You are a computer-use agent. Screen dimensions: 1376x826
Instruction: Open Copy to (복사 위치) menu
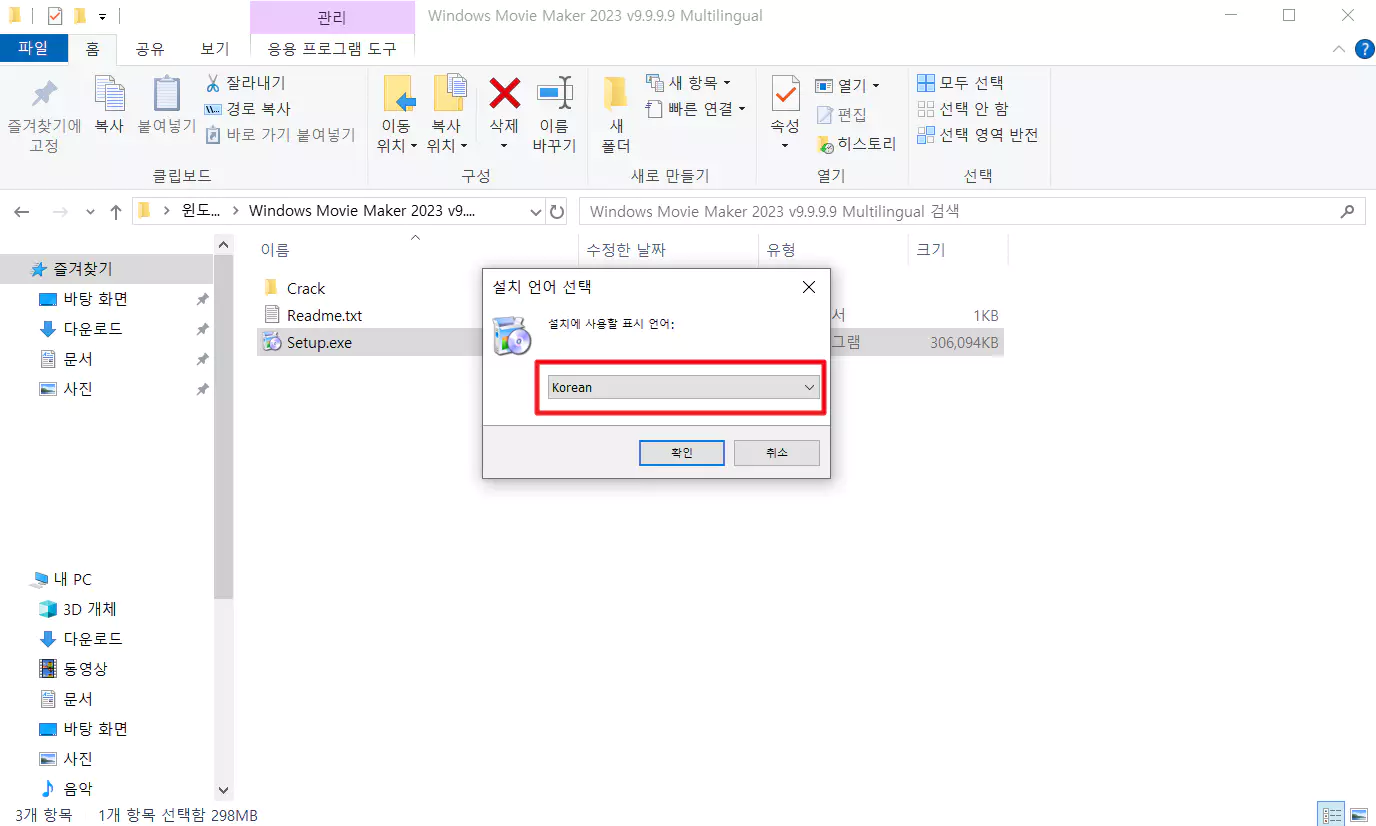447,114
